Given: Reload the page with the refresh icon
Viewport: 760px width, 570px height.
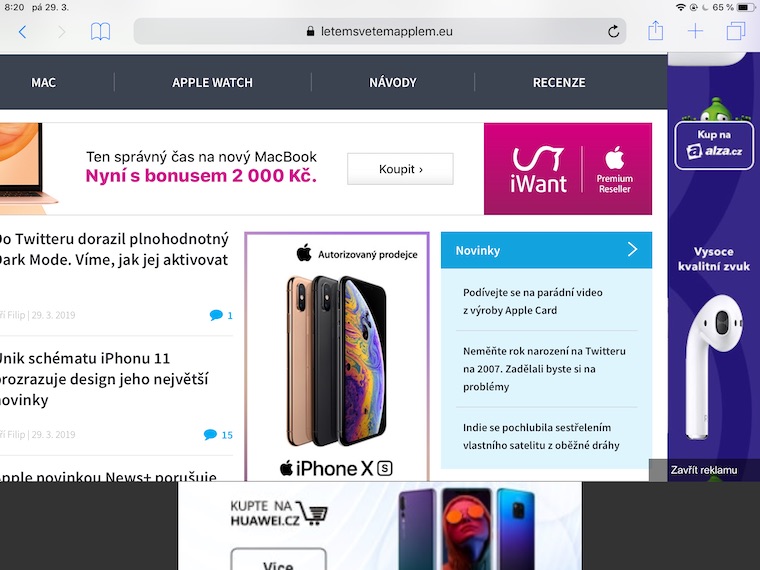Looking at the screenshot, I should coord(614,32).
